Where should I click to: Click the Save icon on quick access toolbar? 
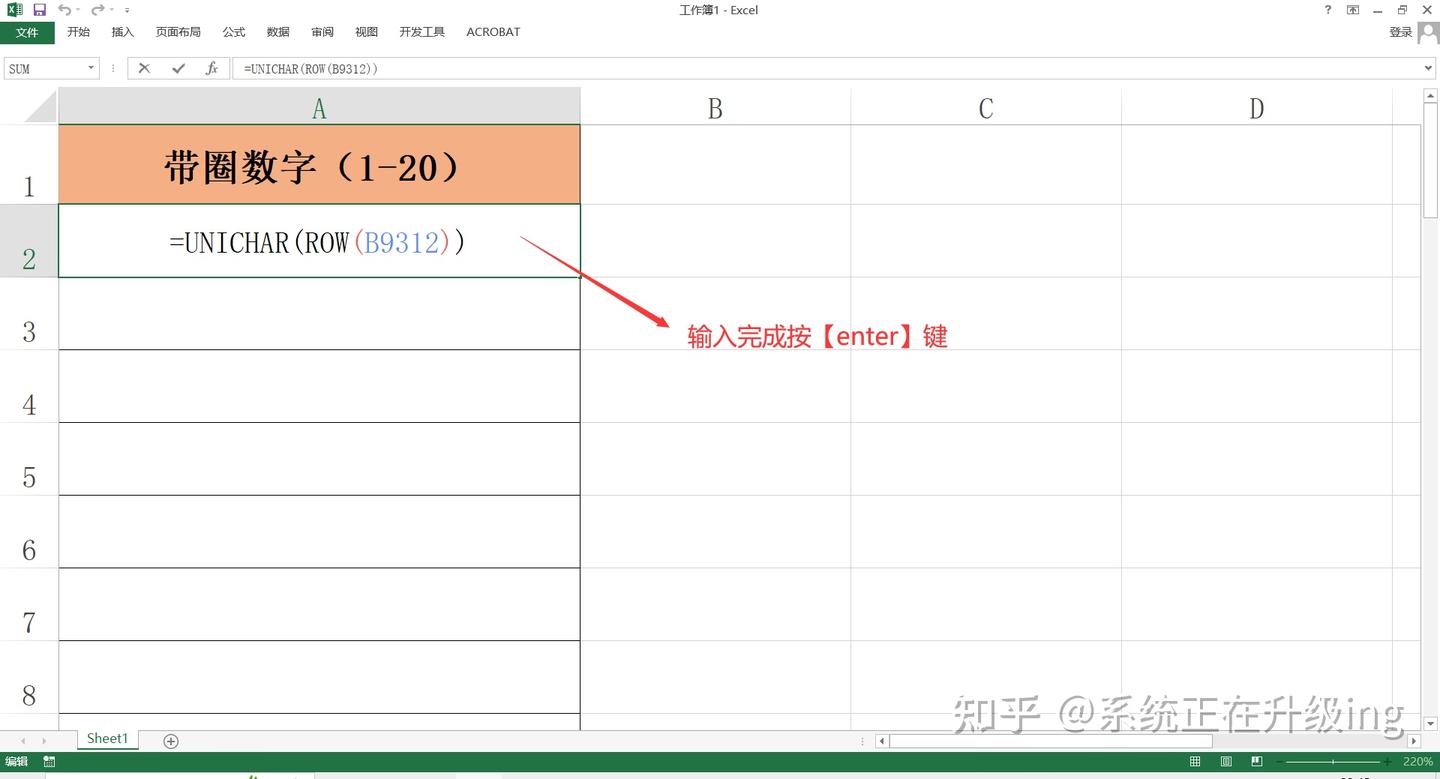click(x=39, y=9)
